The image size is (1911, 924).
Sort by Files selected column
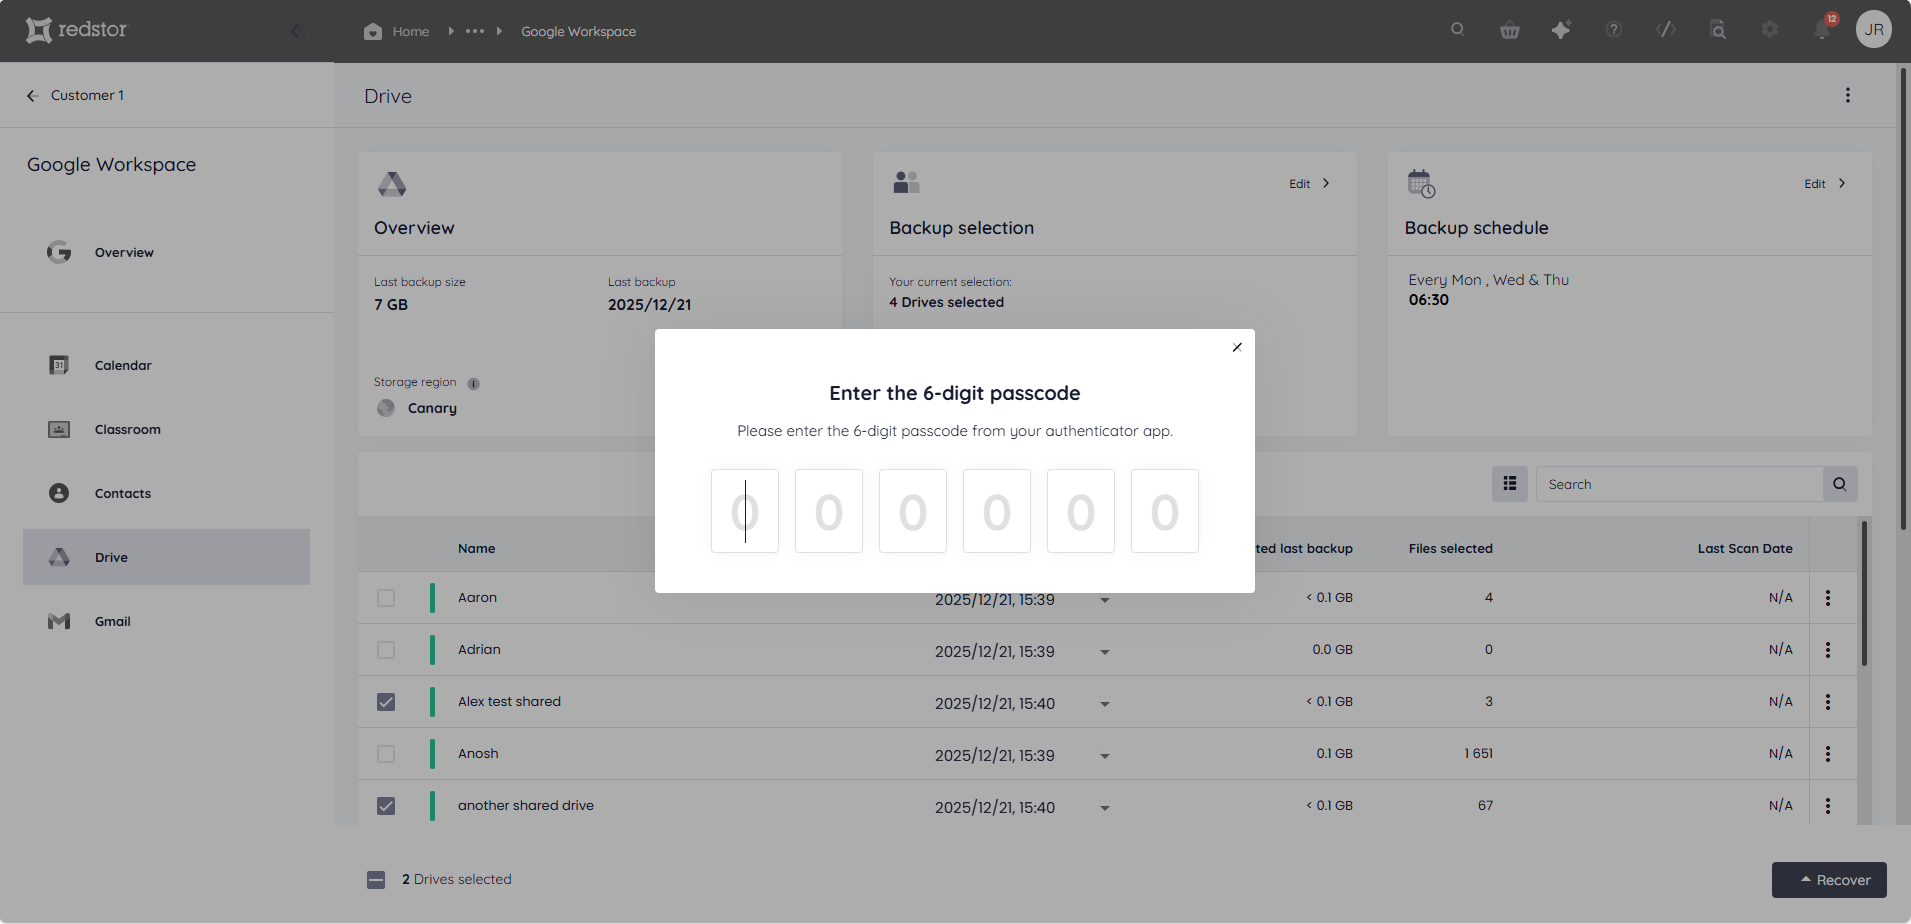[1450, 548]
